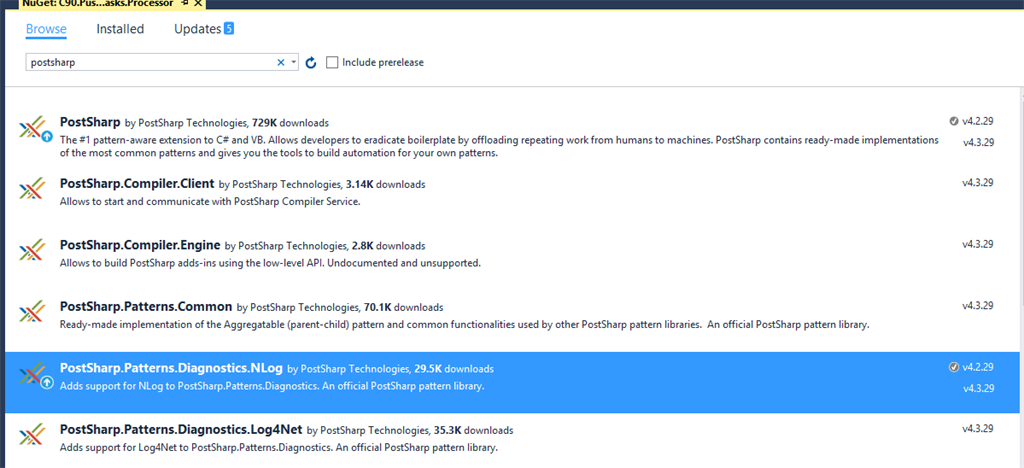The image size is (1024, 468).
Task: Clear the search text with the X icon
Action: click(x=281, y=62)
